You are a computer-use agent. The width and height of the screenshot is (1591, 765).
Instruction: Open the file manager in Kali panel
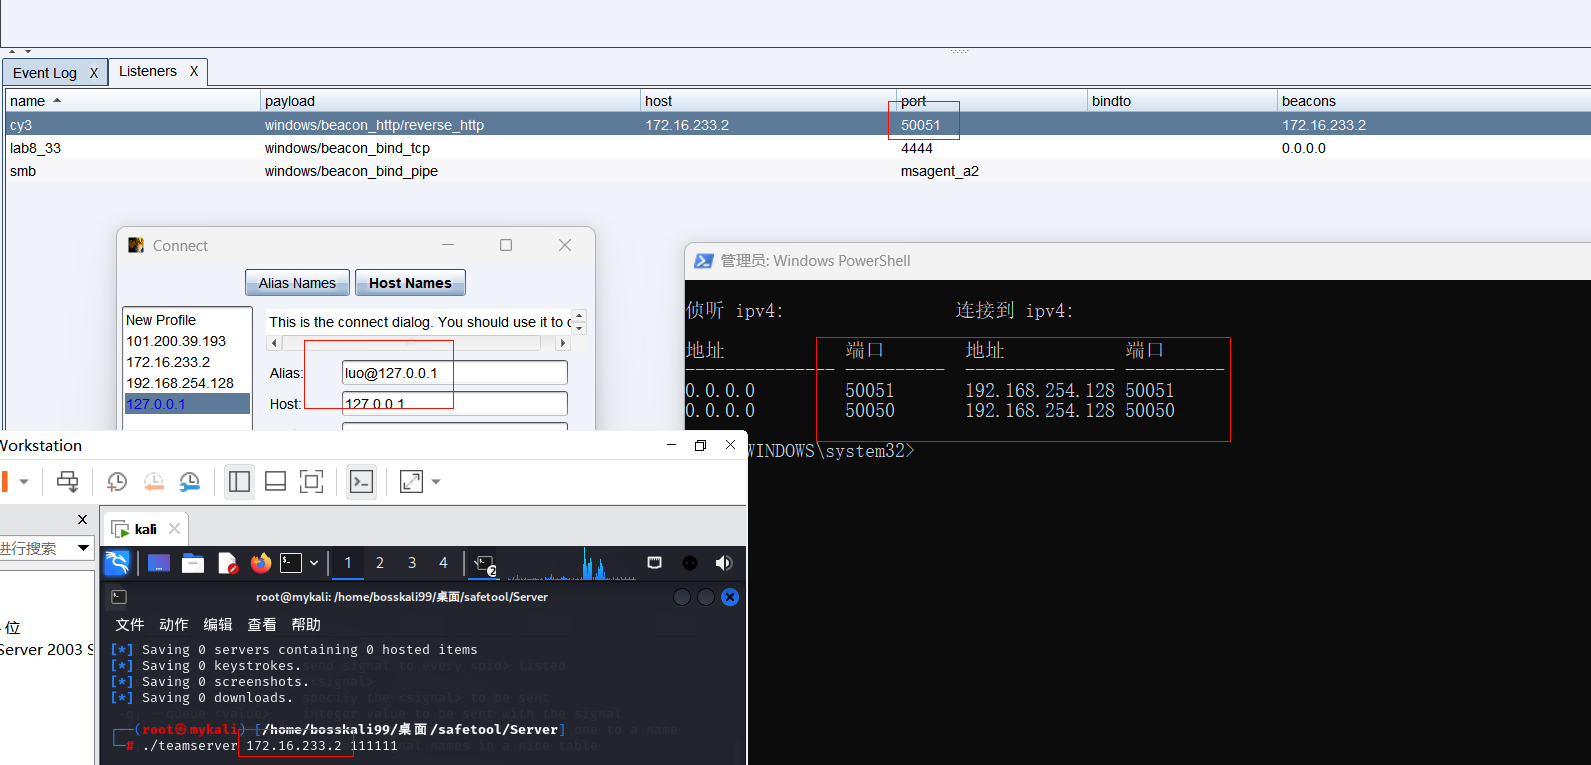(193, 563)
